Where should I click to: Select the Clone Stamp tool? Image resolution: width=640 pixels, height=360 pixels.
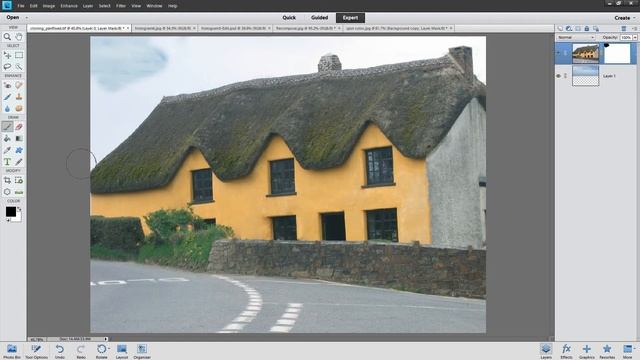[x=19, y=97]
